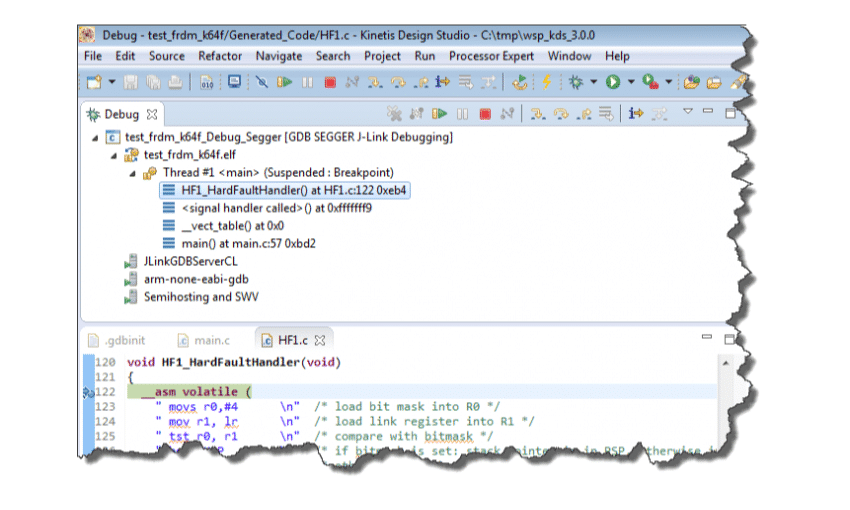850x510 pixels.
Task: Select the JLinkGDBServerCL process entry
Action: (190, 261)
